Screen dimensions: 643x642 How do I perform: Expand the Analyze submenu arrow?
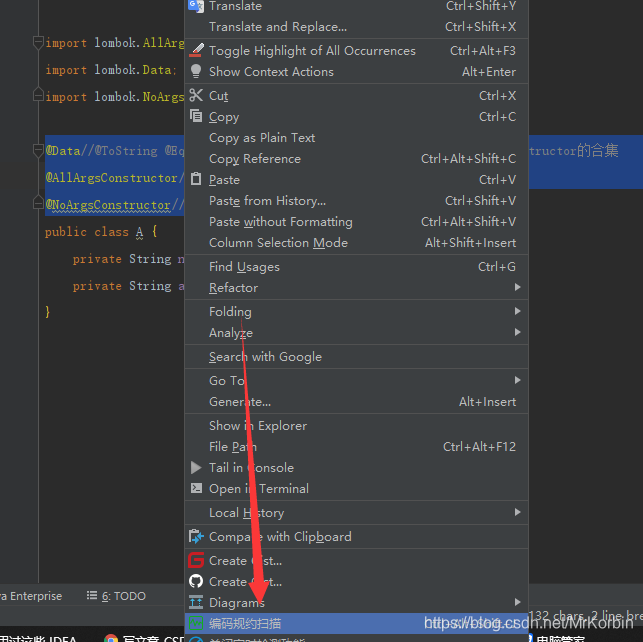518,332
